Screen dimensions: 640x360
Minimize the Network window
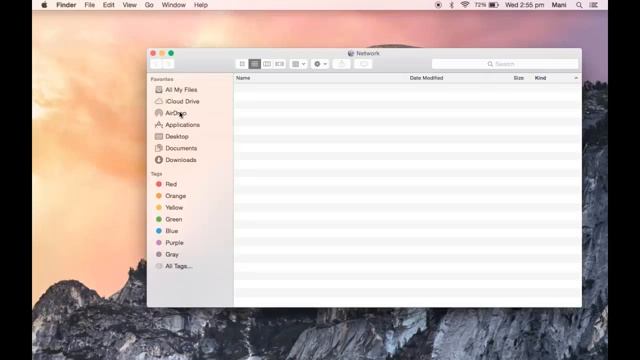coord(162,53)
